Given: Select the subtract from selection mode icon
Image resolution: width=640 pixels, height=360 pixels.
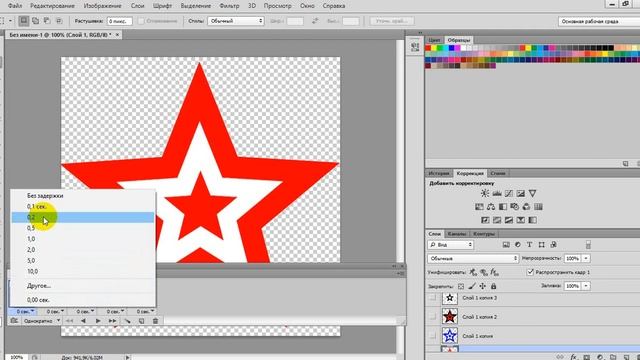Looking at the screenshot, I should (x=47, y=20).
